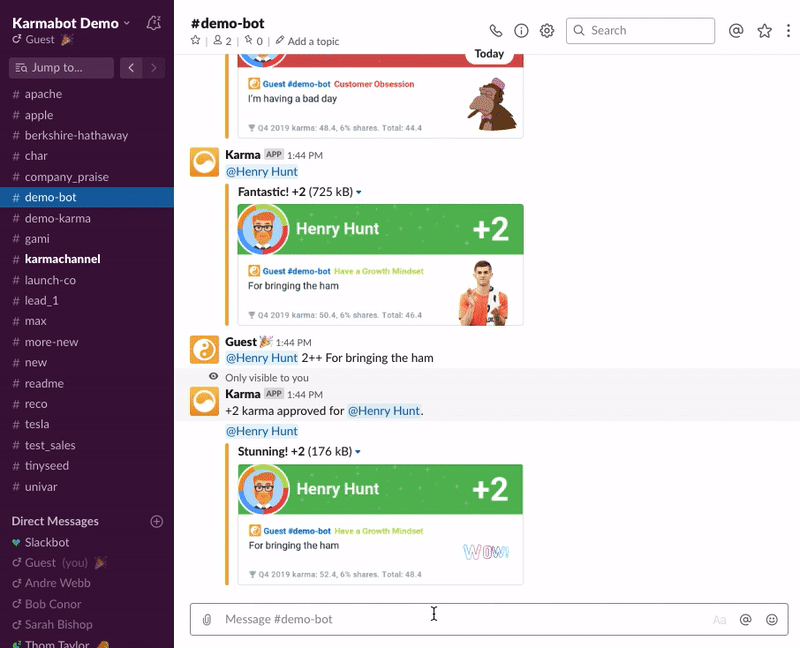Click @Henry Hunt mention above Fantastic card

click(x=262, y=172)
